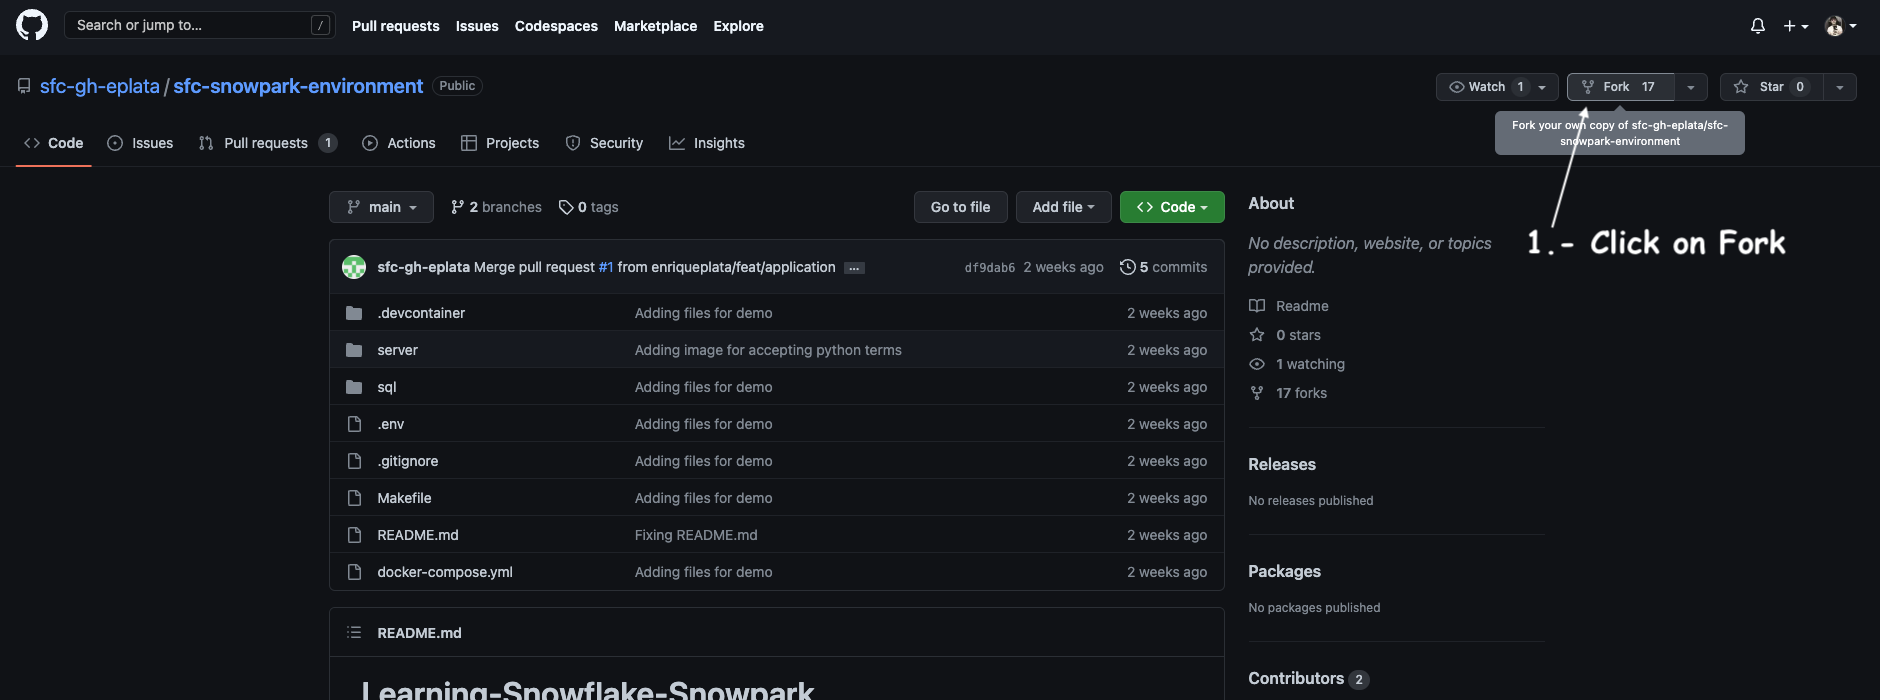View 17 forks in About
Image resolution: width=1880 pixels, height=700 pixels.
click(x=1288, y=393)
